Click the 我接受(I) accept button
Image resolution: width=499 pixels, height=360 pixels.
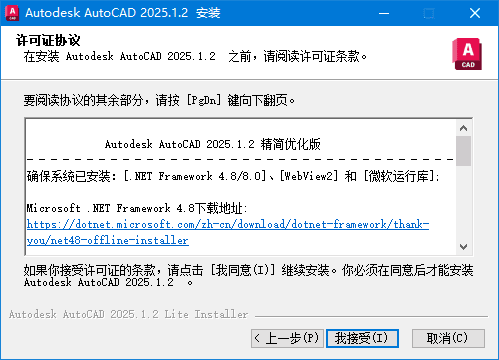(362, 338)
